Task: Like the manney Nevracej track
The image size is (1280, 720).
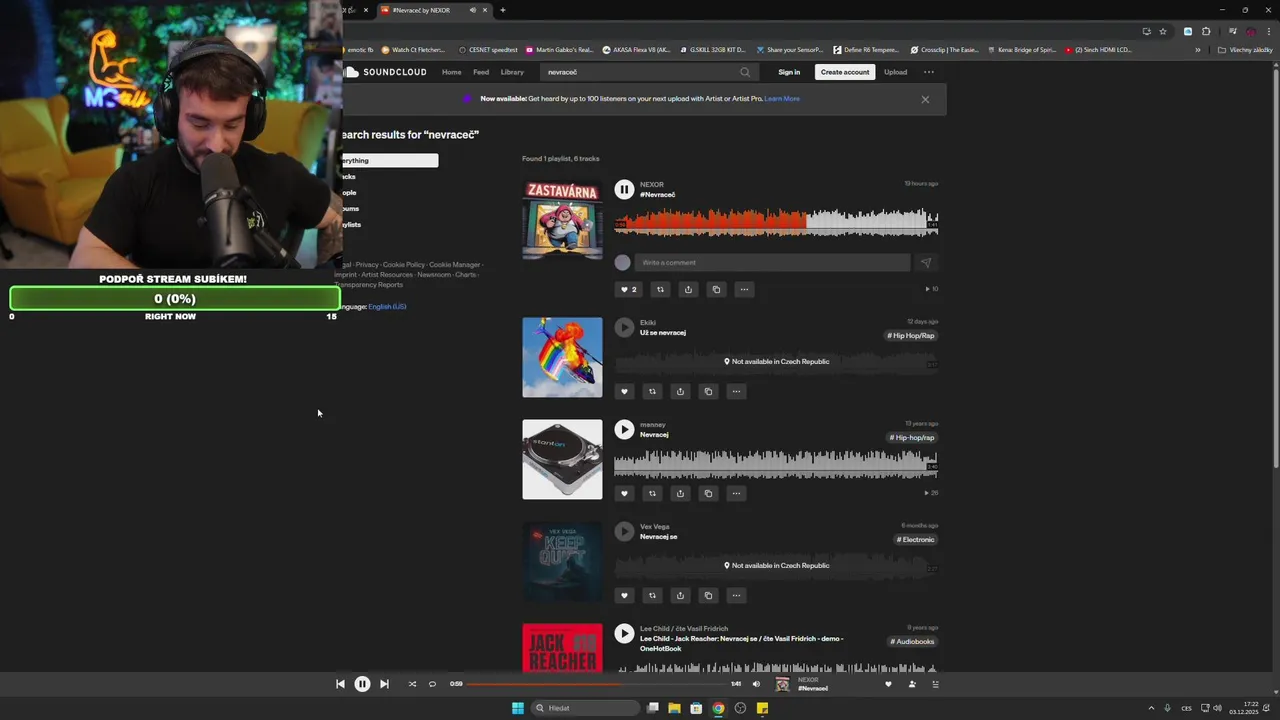Action: pos(624,494)
